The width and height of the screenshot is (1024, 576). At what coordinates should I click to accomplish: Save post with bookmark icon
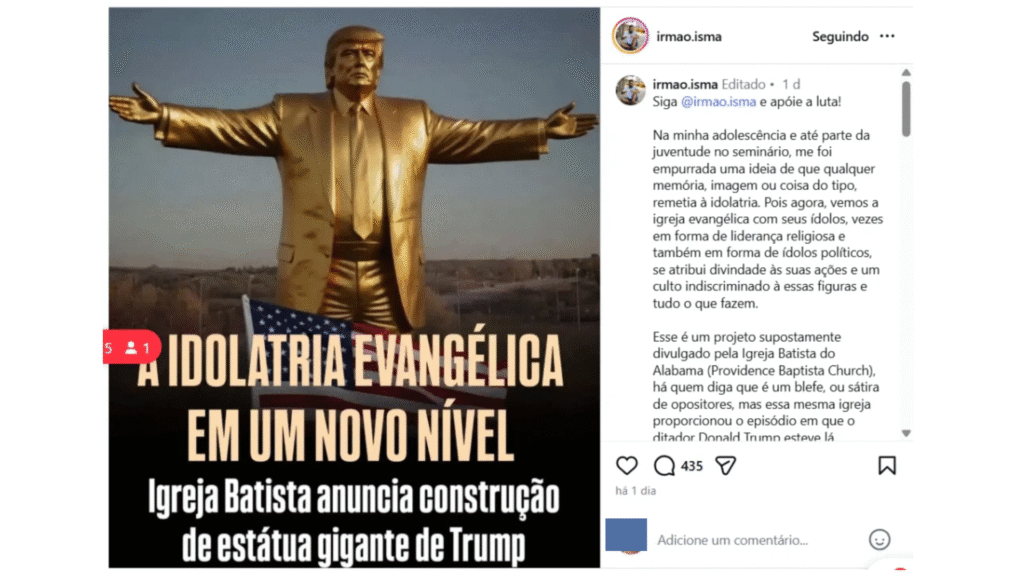click(886, 466)
